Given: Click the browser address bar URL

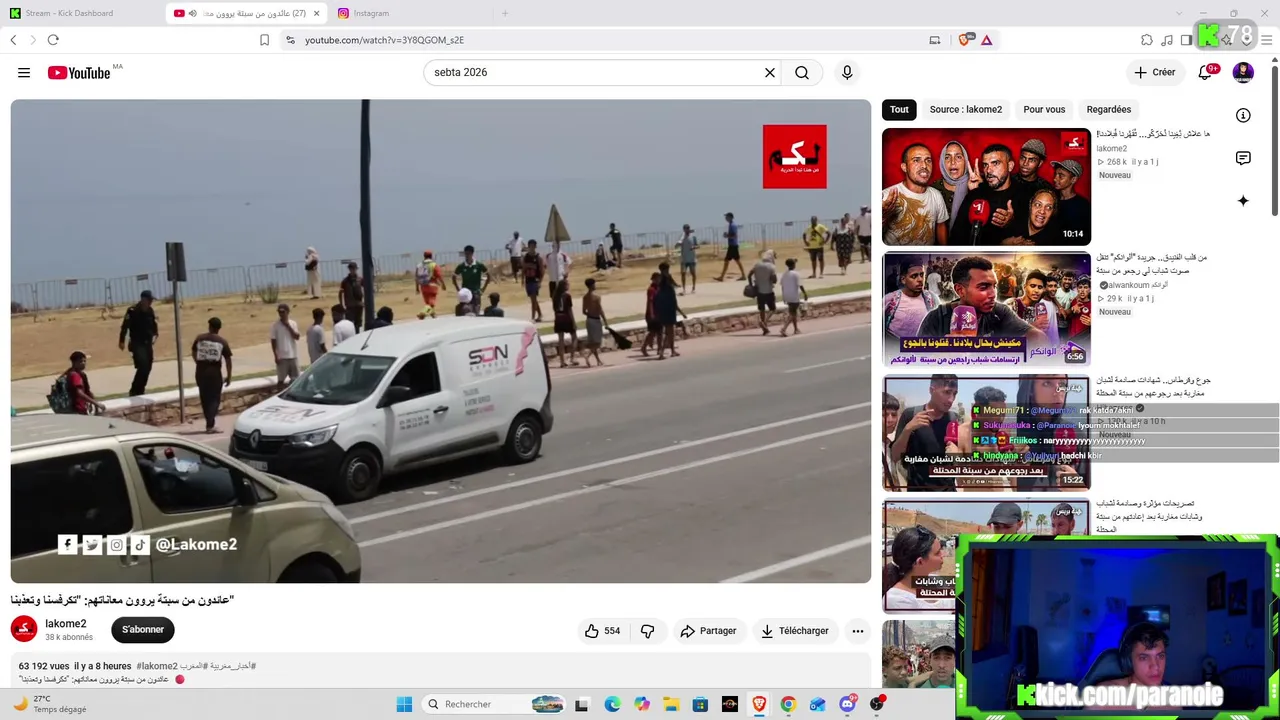Looking at the screenshot, I should 385,40.
